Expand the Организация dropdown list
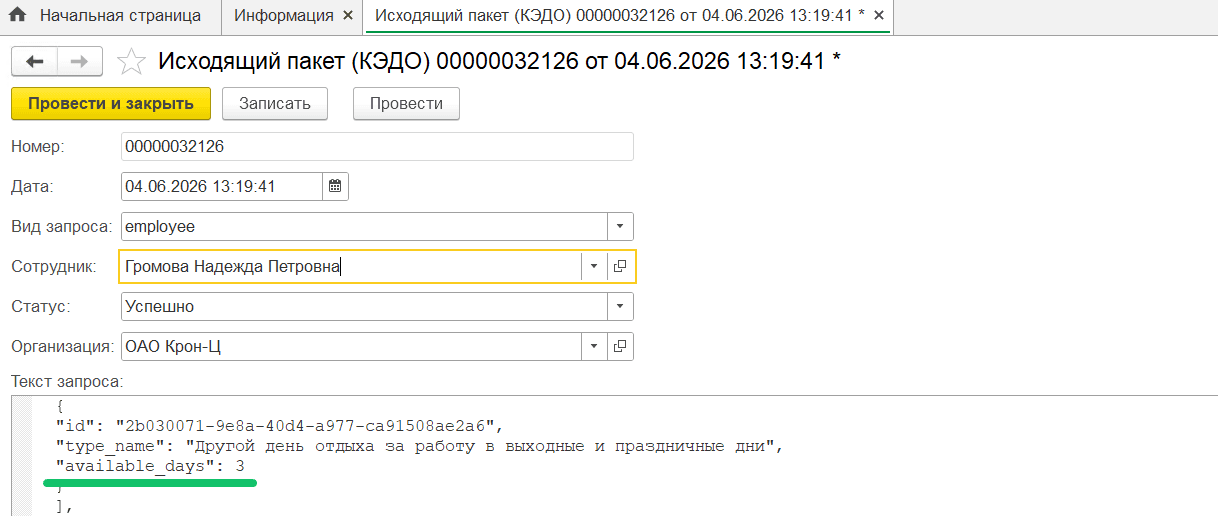Screen dimensions: 1218x516 [x=594, y=346]
